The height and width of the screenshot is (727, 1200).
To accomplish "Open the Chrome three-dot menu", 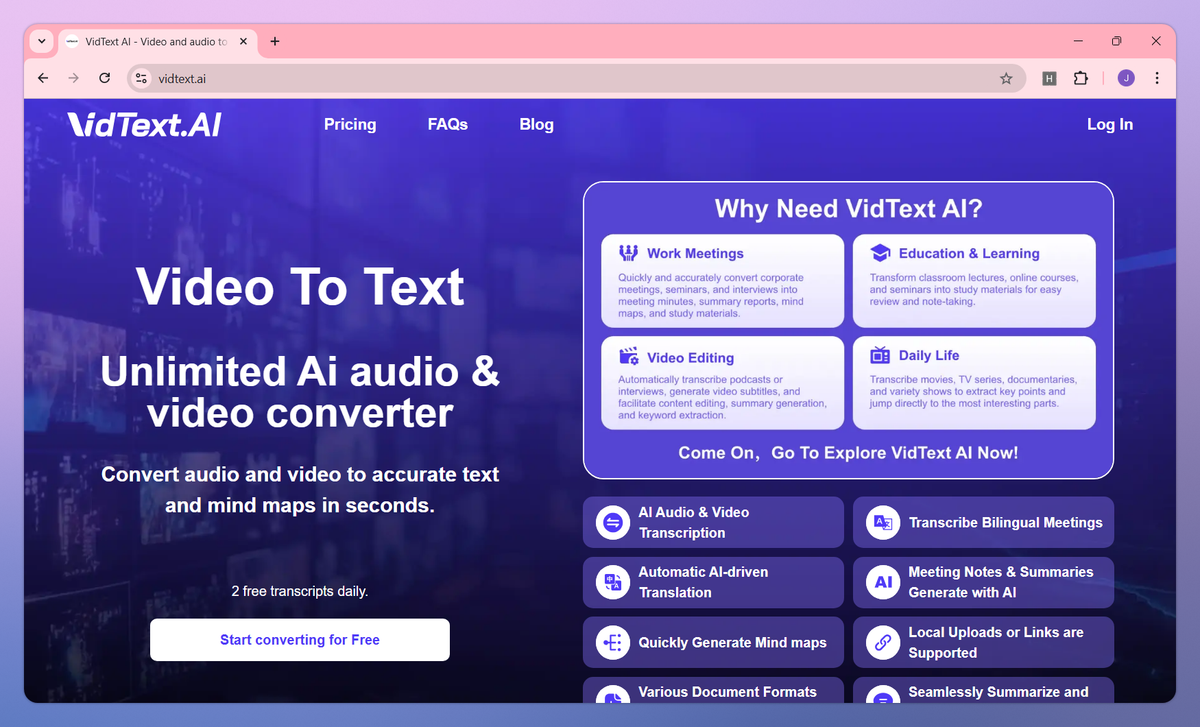I will point(1157,78).
